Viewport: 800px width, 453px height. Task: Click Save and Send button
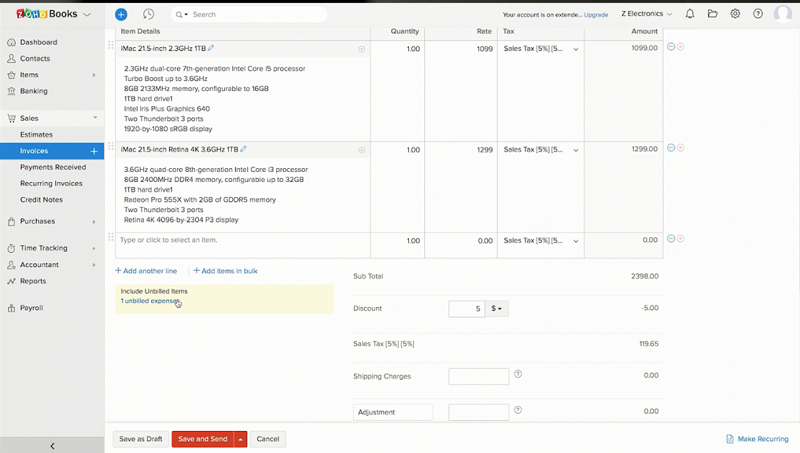point(203,439)
